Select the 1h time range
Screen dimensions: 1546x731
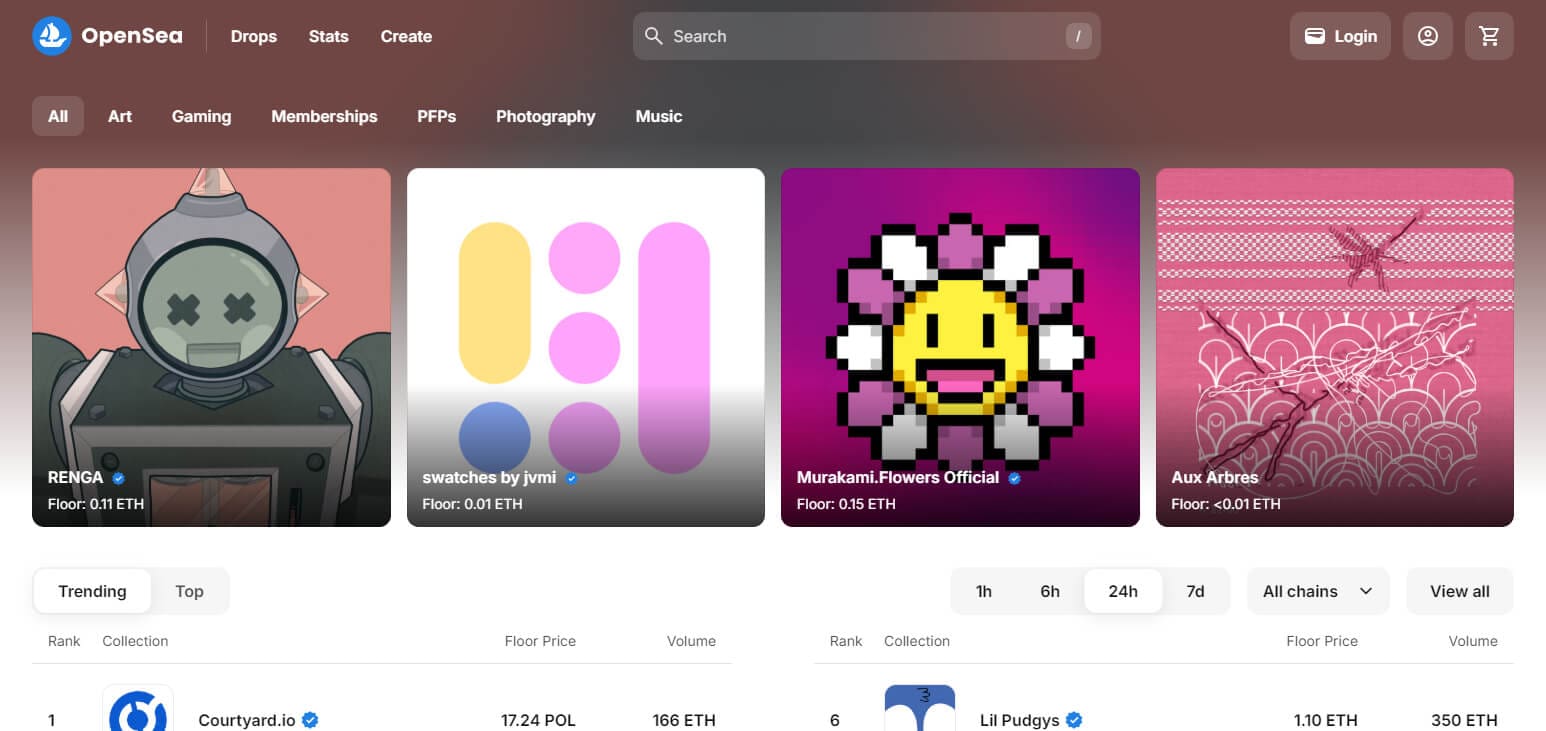click(x=984, y=591)
